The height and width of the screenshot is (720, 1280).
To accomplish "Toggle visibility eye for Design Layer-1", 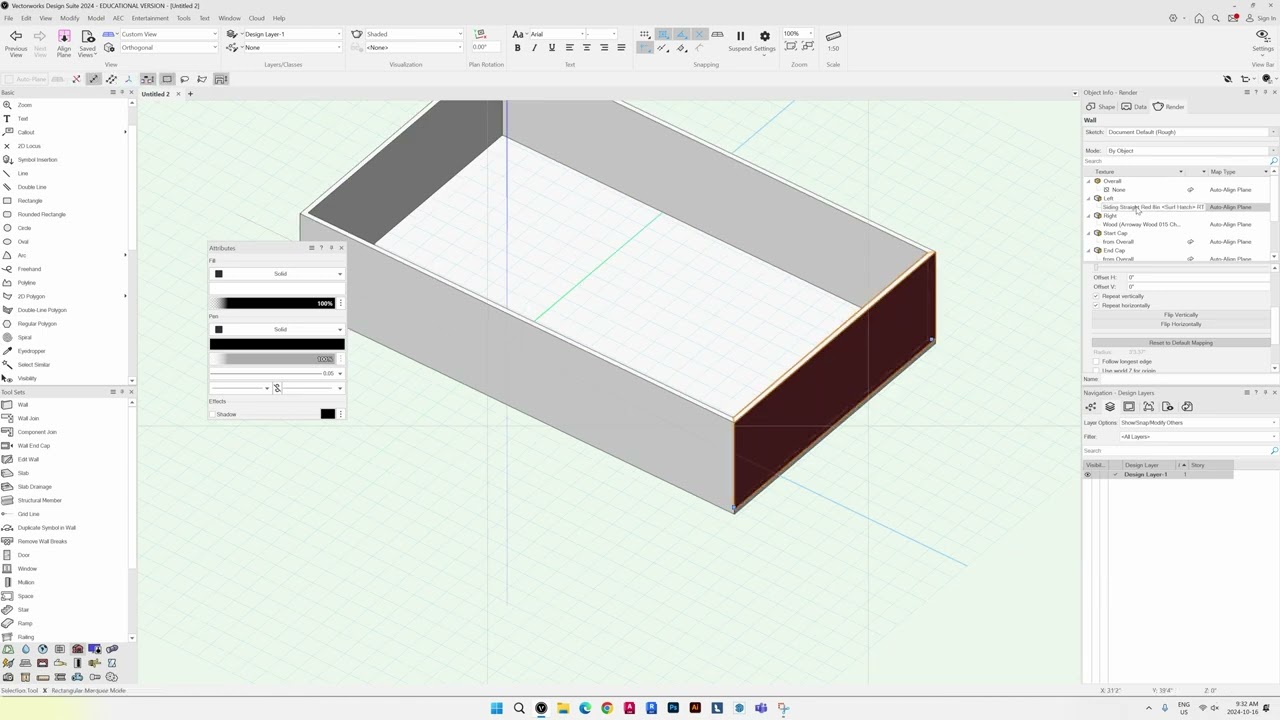I will 1088,474.
